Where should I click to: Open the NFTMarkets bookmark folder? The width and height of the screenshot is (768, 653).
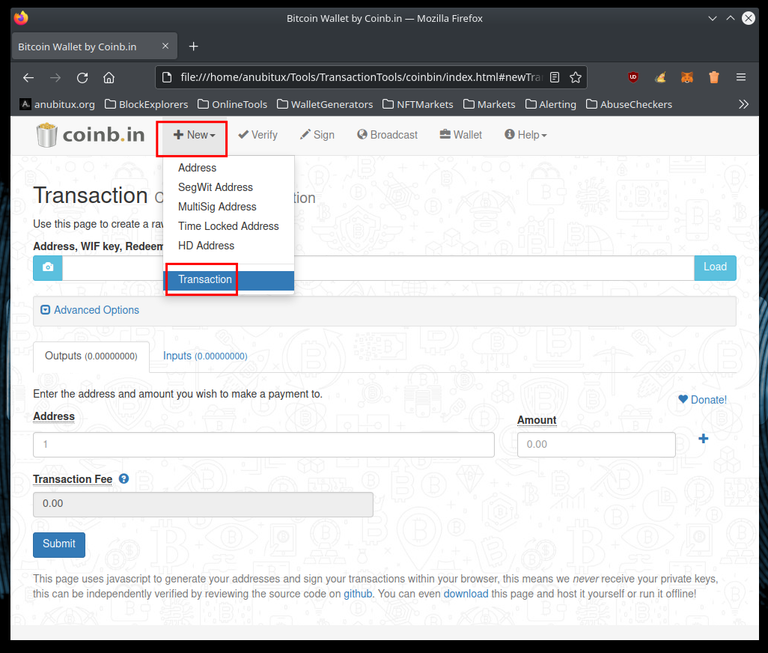coord(418,104)
